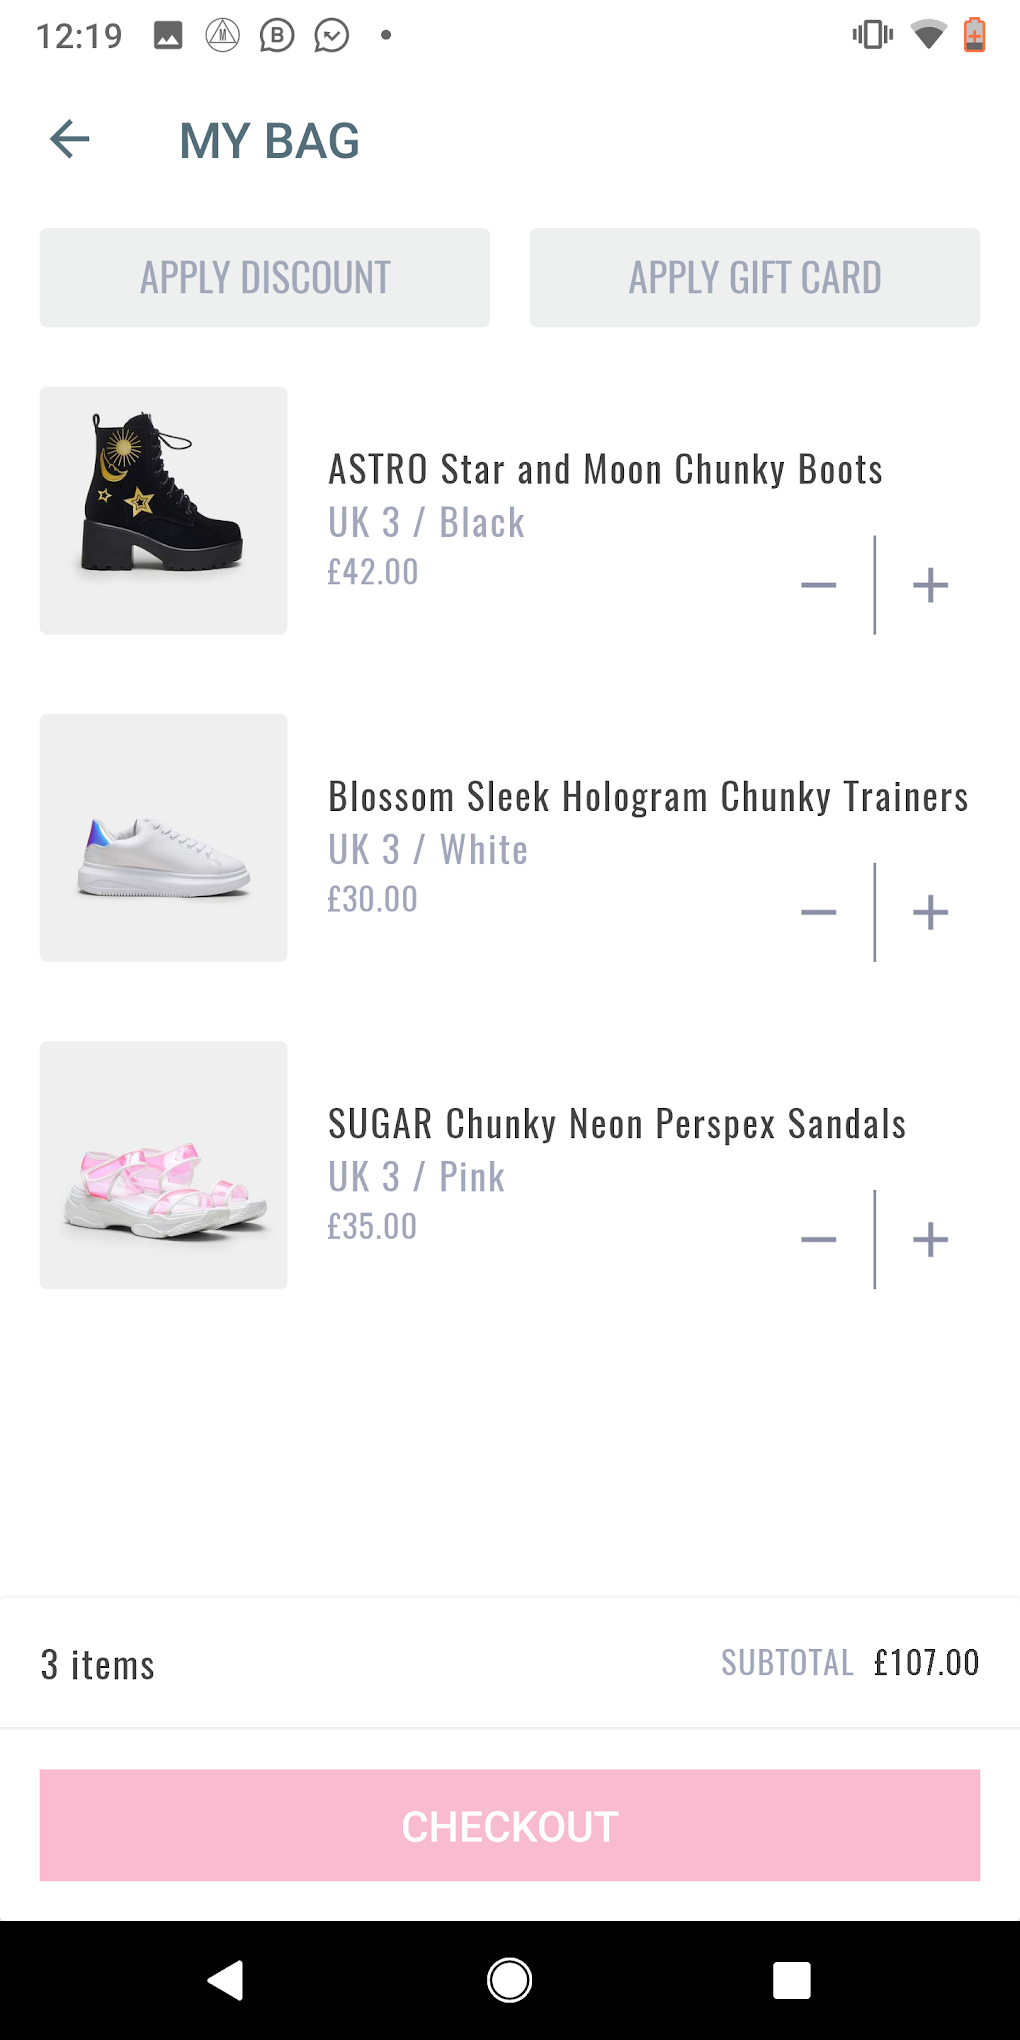Increase quantity of Blossom Hologram Trainers
The height and width of the screenshot is (2040, 1020).
tap(930, 912)
